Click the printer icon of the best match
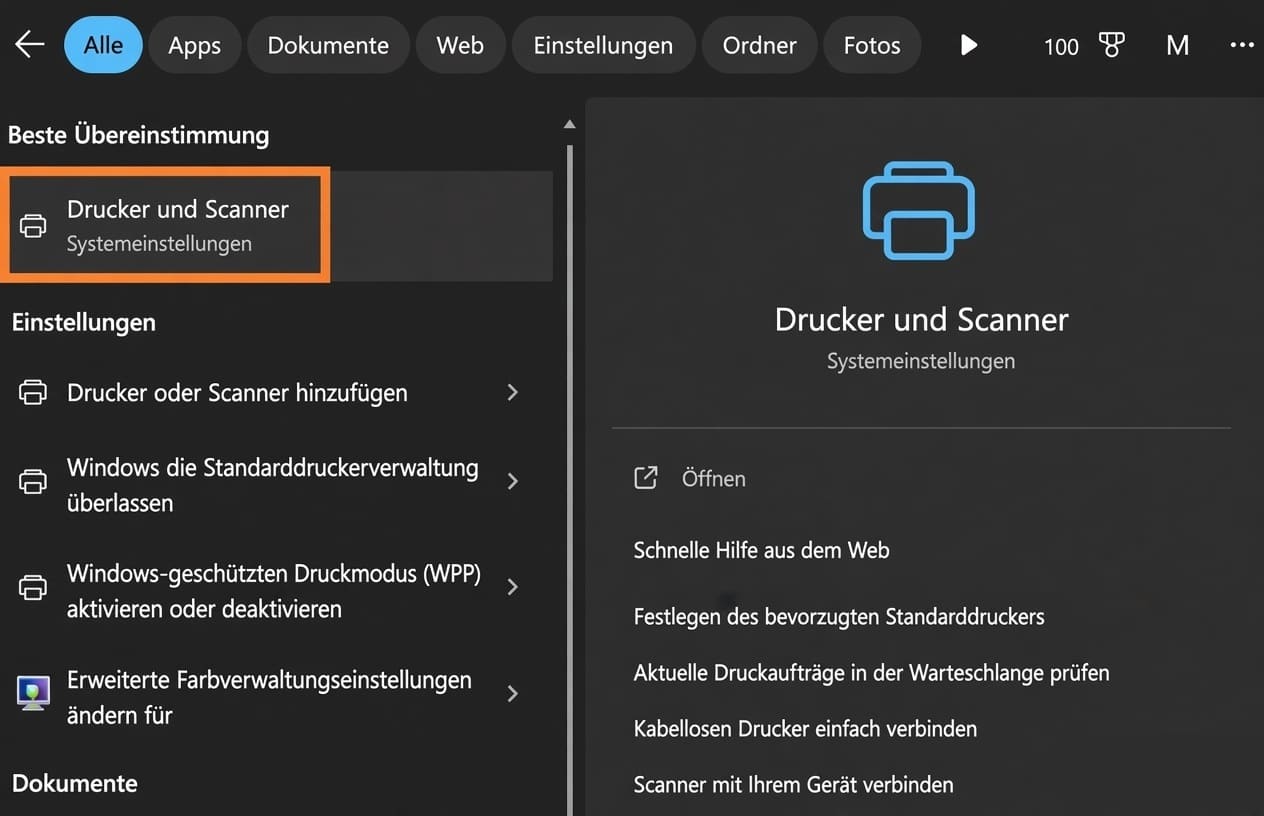The height and width of the screenshot is (816, 1264). click(33, 226)
